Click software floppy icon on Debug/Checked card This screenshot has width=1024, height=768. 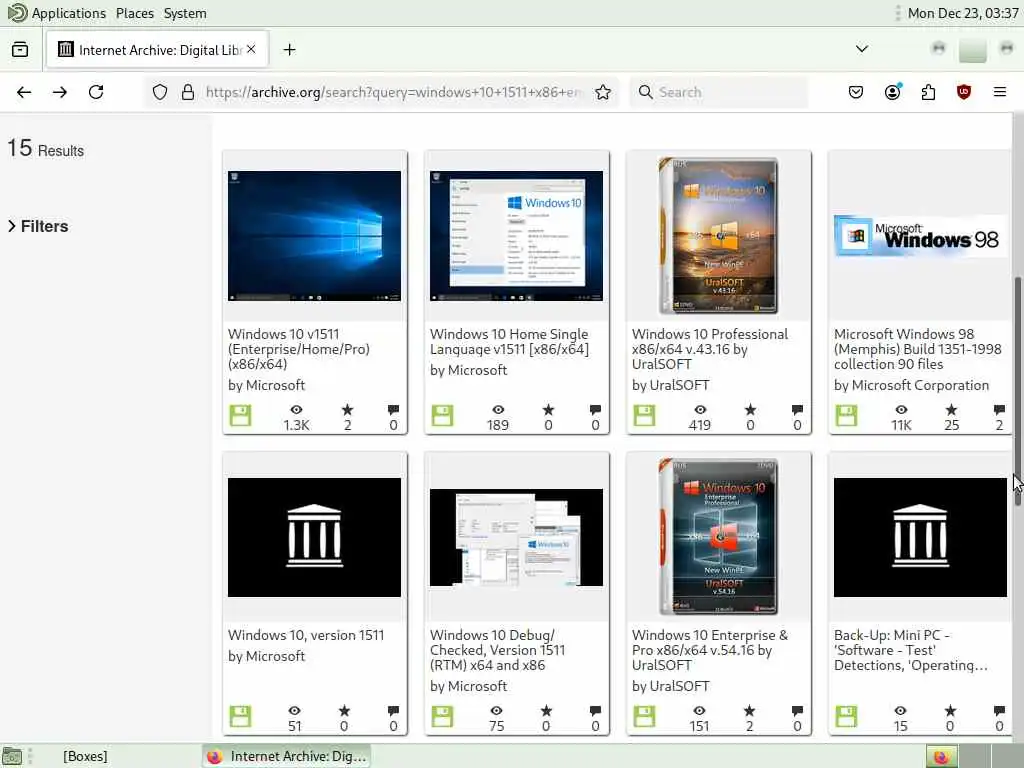click(x=442, y=716)
